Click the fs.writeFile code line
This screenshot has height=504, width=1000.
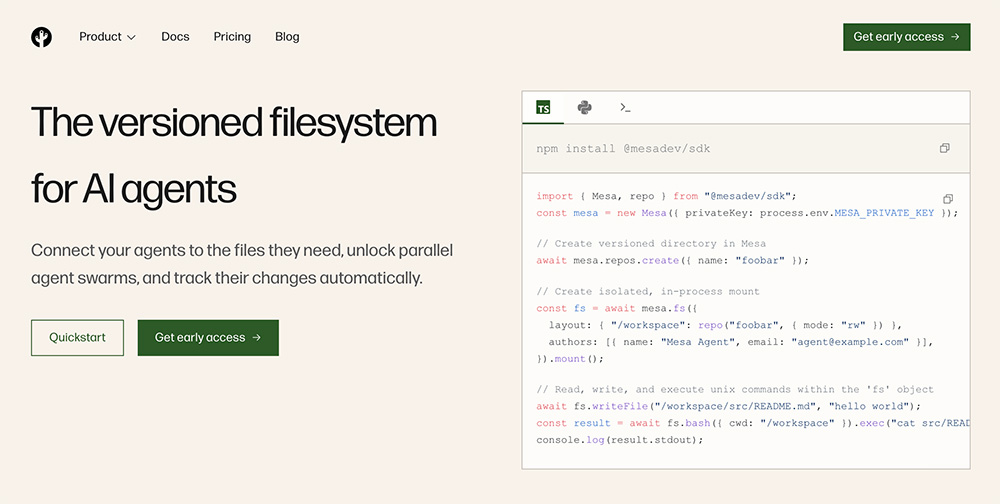coord(728,406)
